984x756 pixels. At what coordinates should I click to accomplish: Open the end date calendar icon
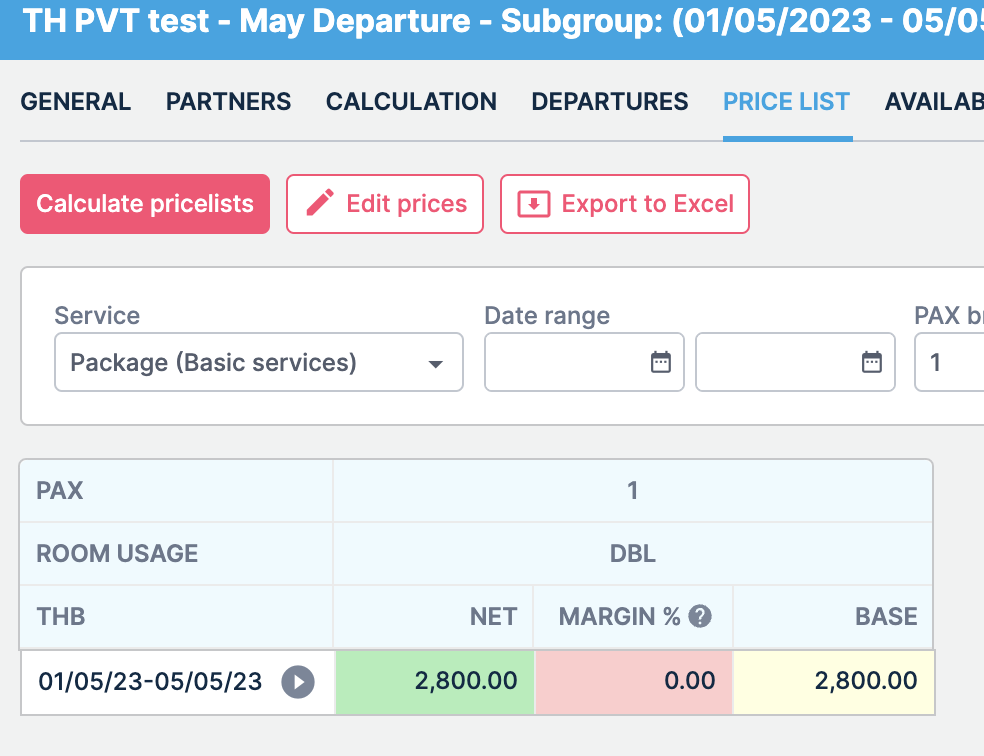coord(872,362)
